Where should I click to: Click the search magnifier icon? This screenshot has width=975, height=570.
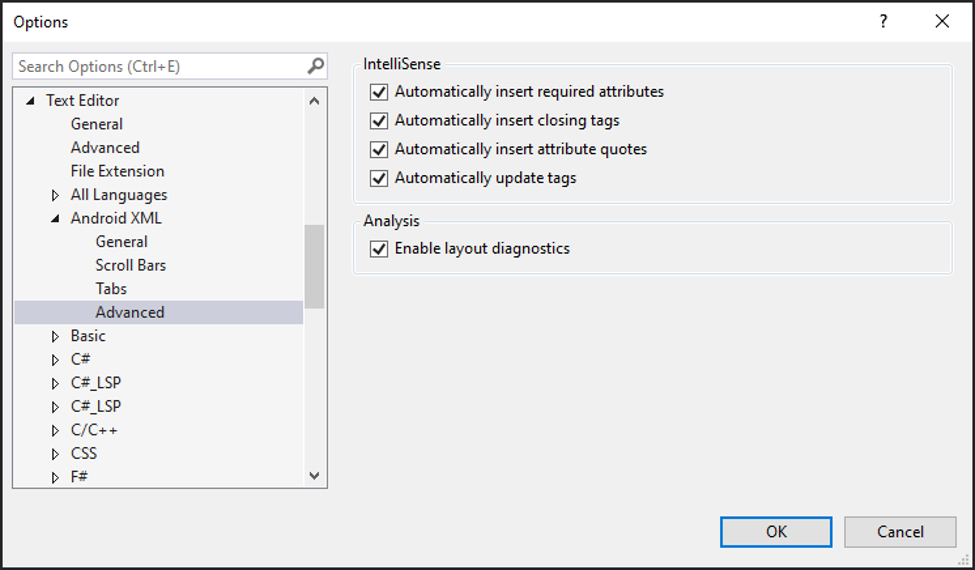tap(315, 66)
